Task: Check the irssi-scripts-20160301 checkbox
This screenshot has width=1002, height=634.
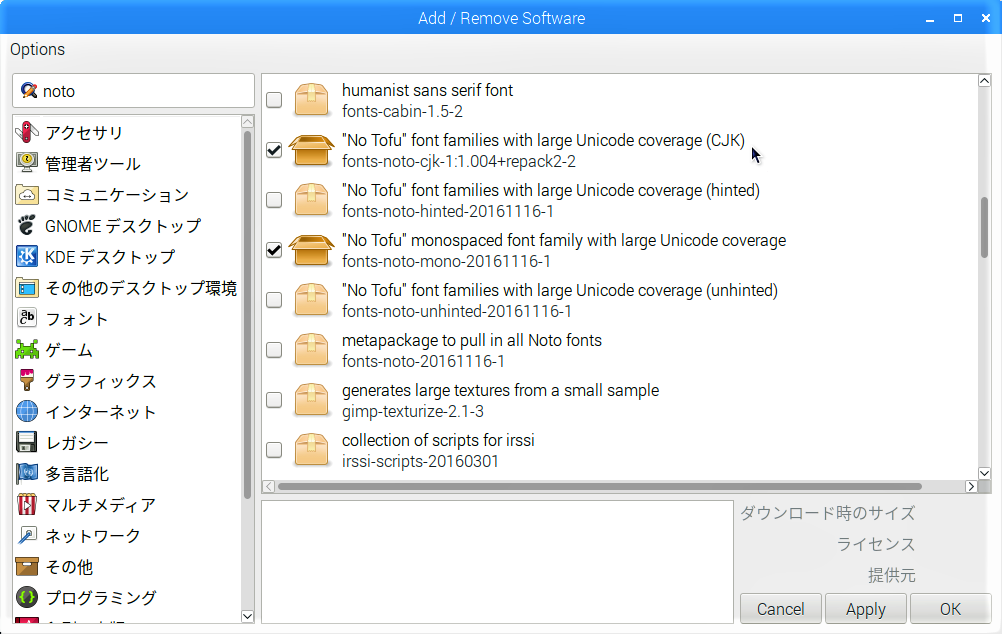Action: click(274, 449)
